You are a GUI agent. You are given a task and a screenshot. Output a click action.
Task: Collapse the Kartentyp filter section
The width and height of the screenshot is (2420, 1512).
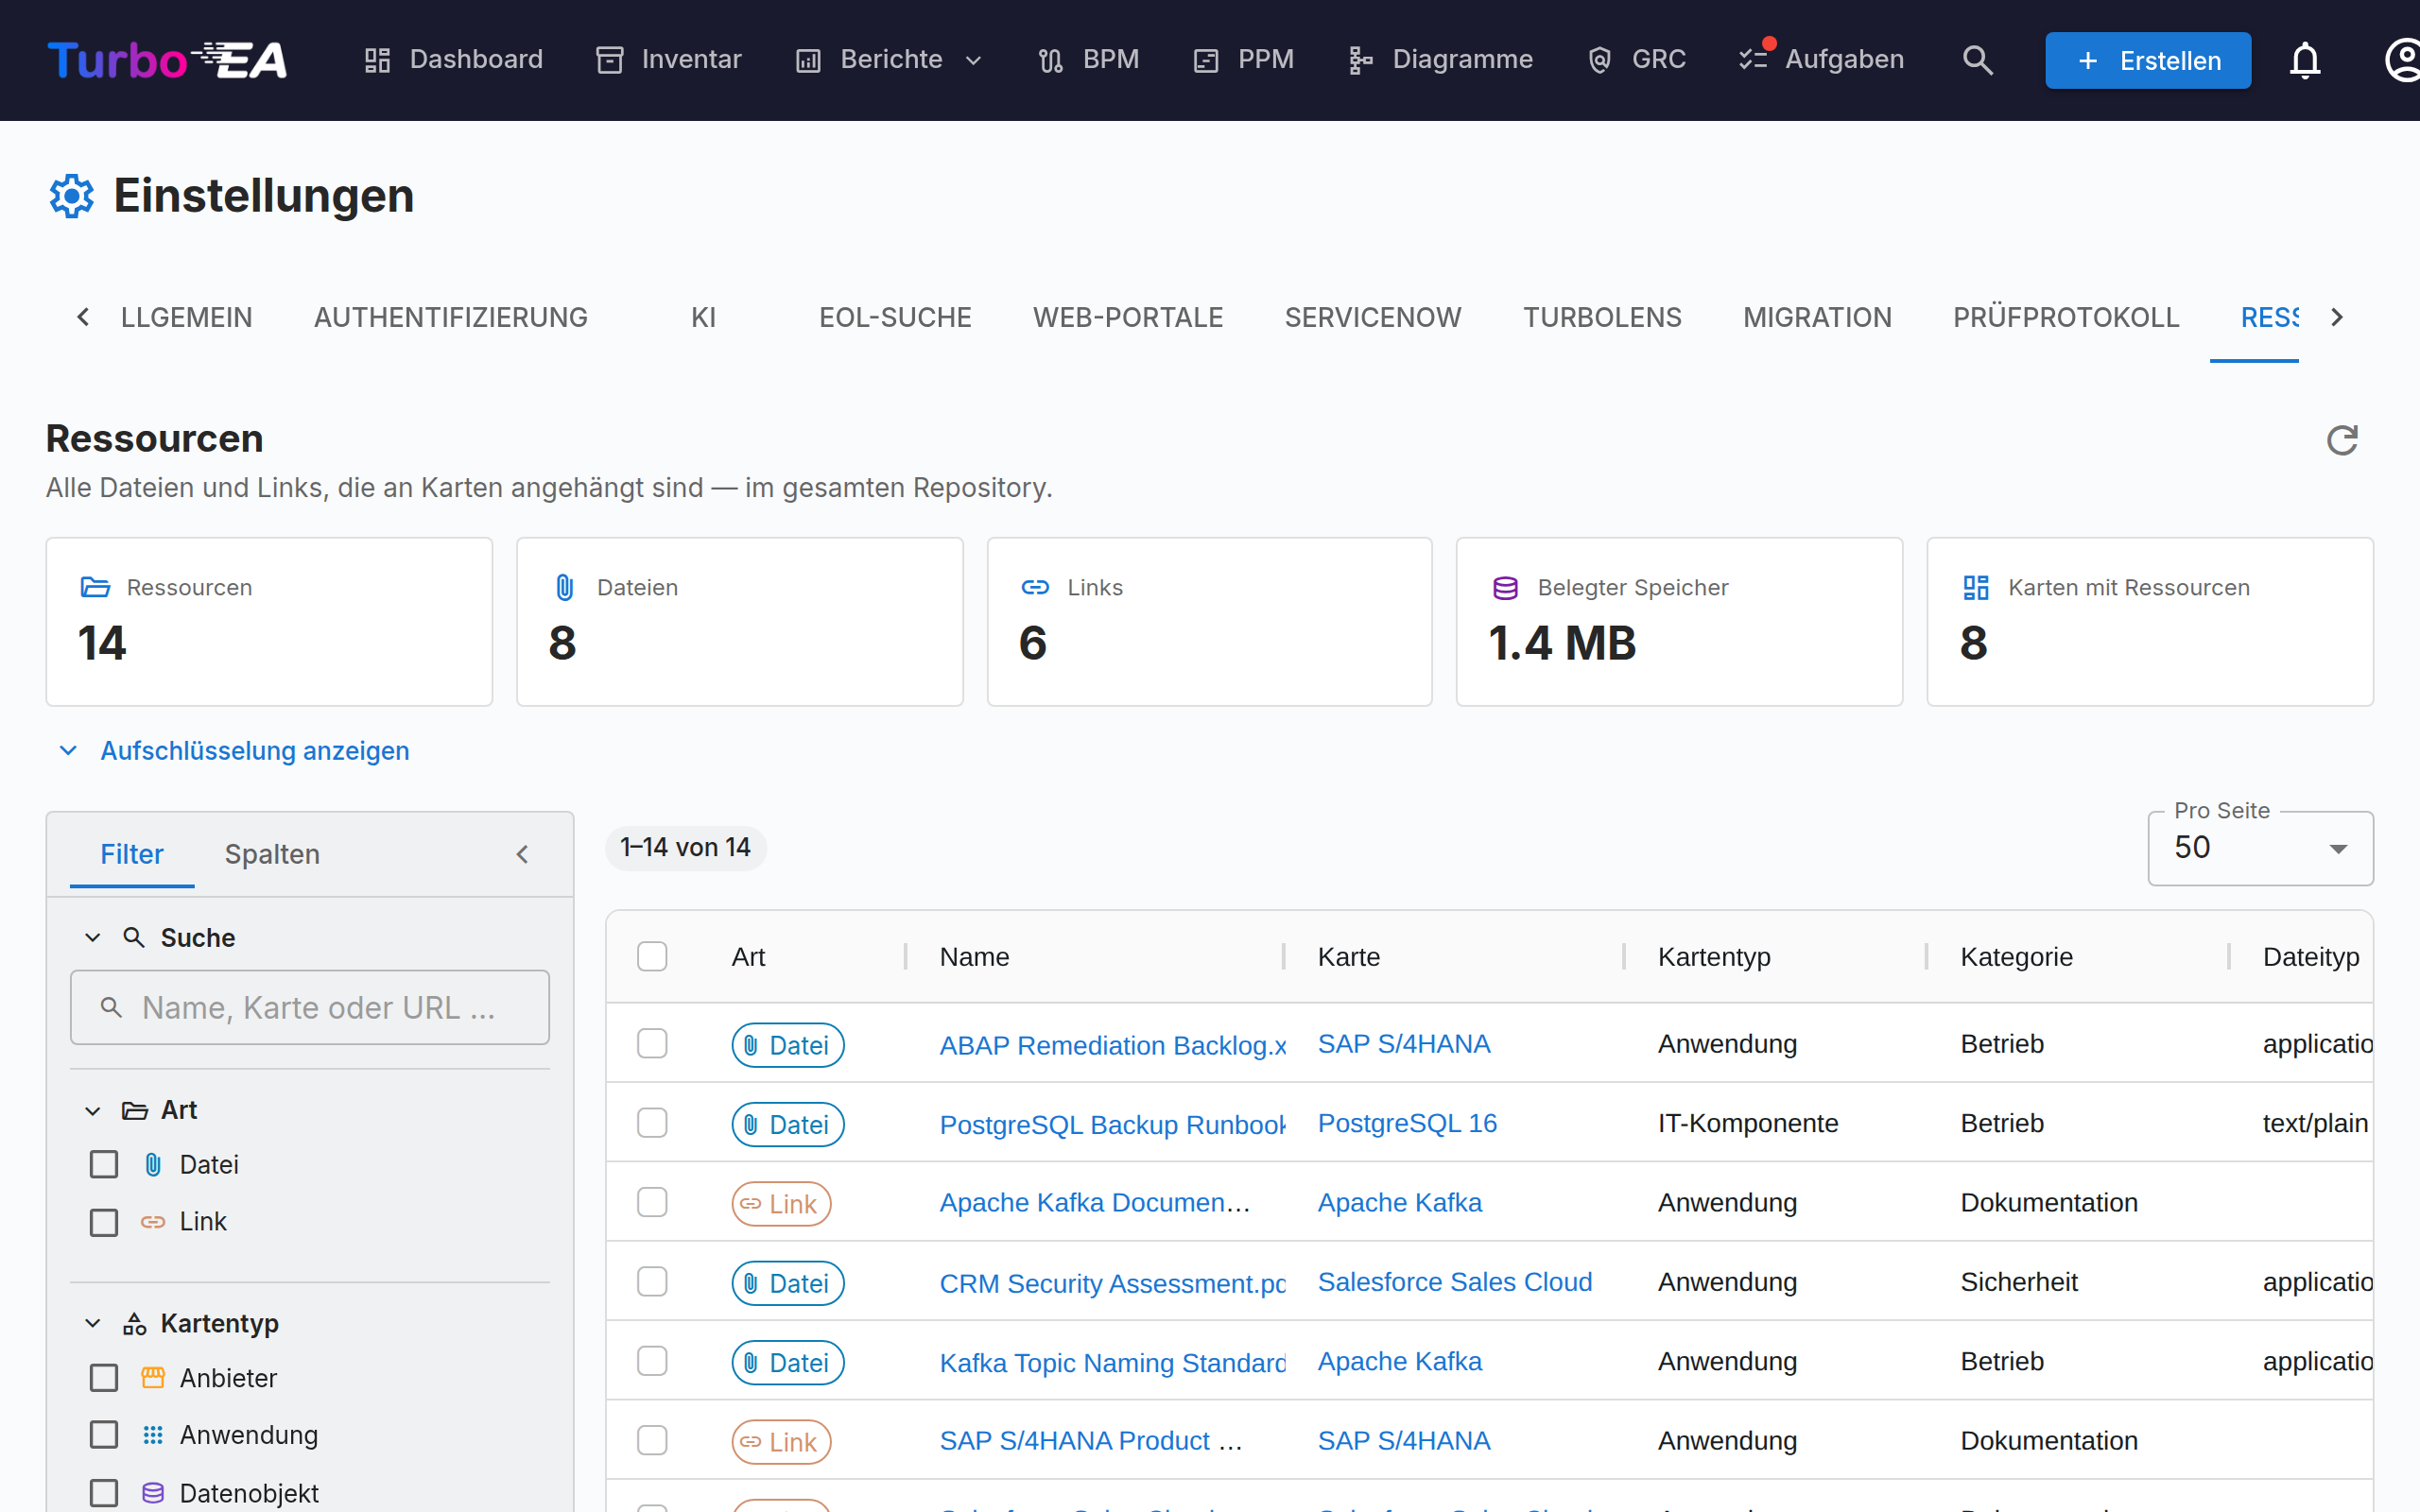[93, 1323]
